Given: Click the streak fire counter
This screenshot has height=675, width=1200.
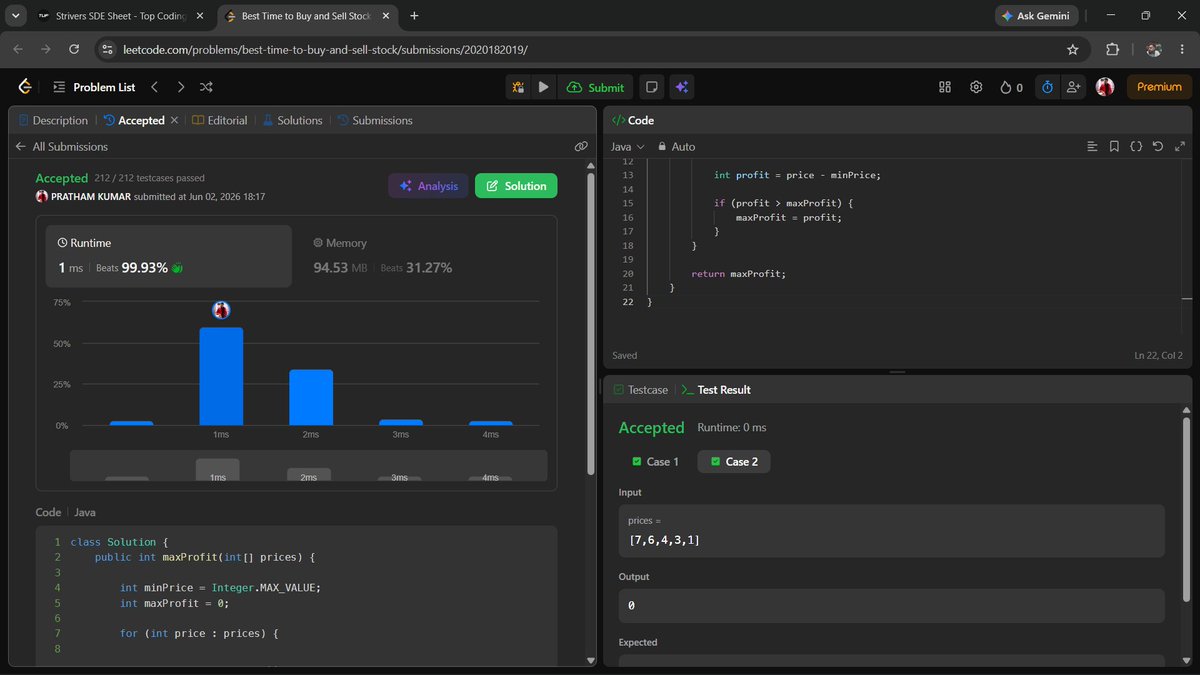Looking at the screenshot, I should coord(1011,87).
